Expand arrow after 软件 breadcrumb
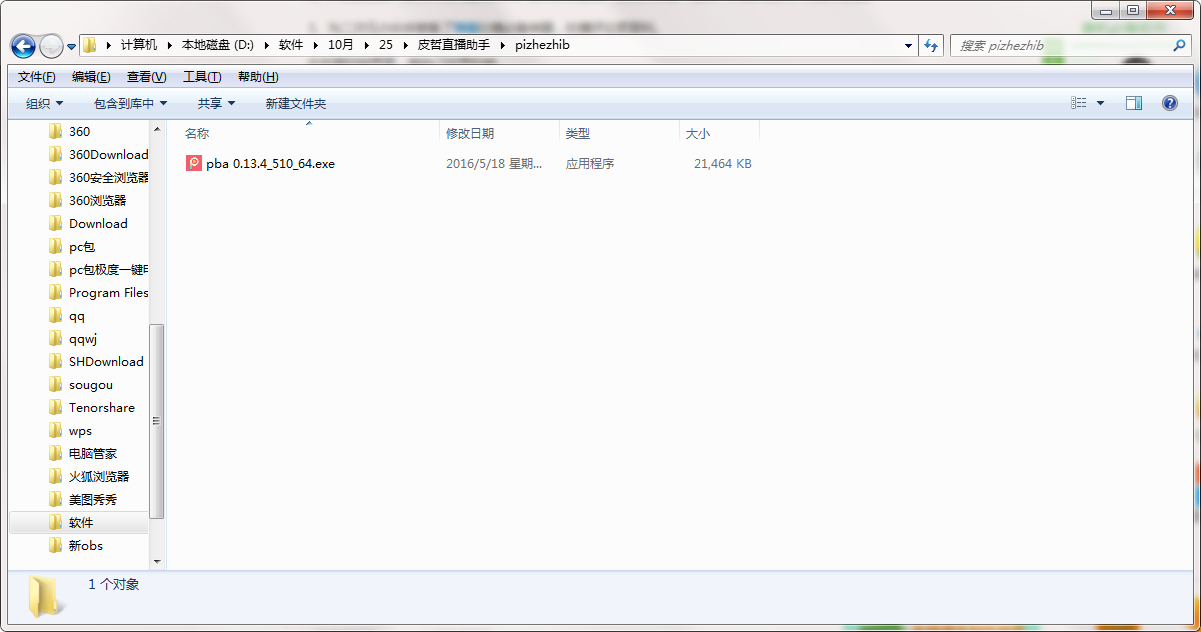 pyautogui.click(x=315, y=45)
